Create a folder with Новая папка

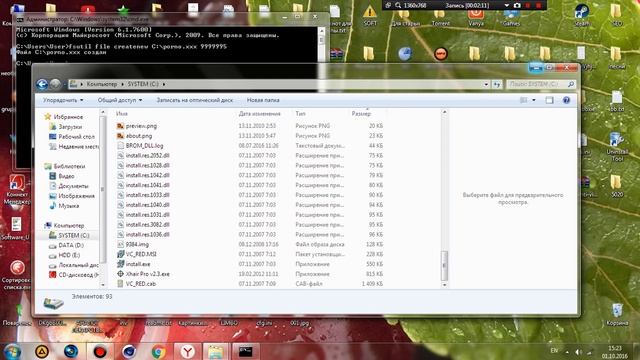pos(263,100)
